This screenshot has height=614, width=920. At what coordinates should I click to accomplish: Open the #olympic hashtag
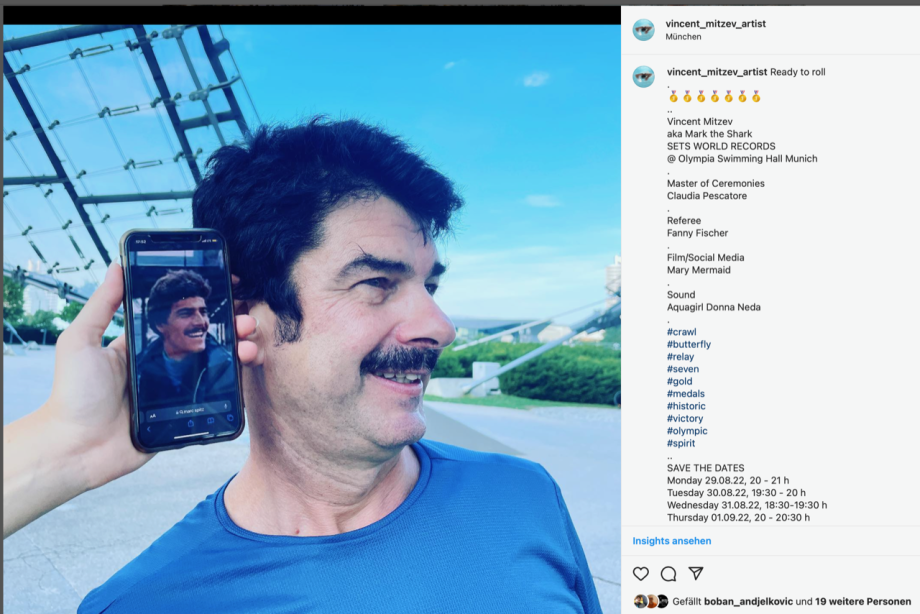tap(687, 430)
